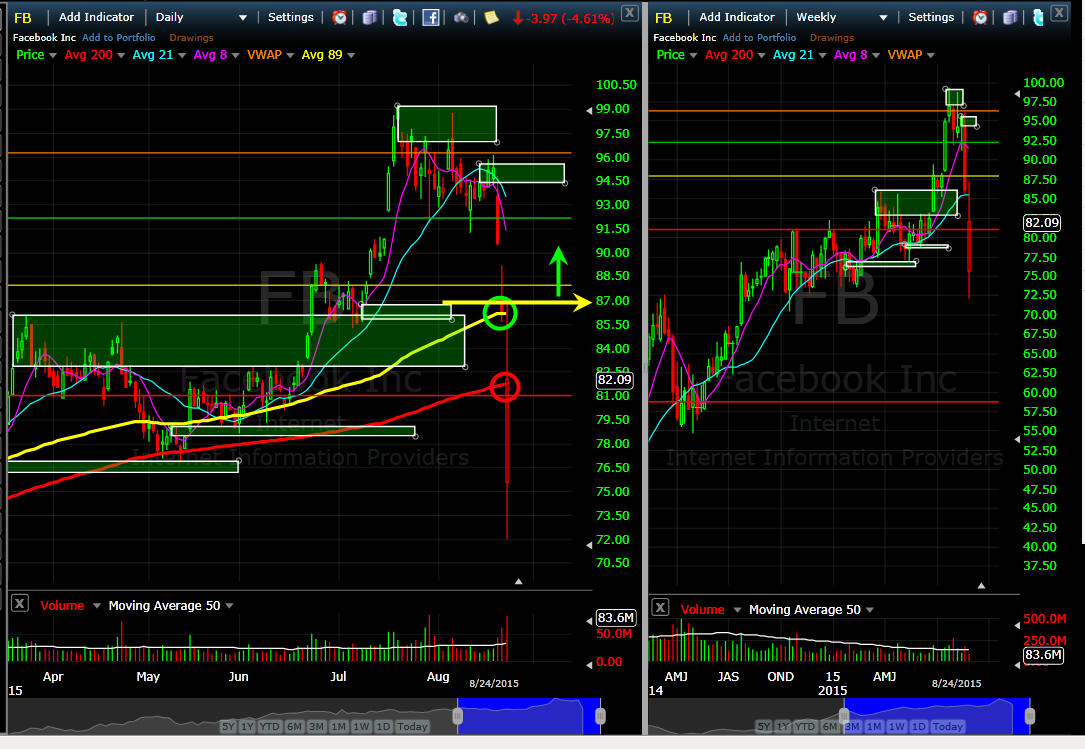Image resolution: width=1085 pixels, height=749 pixels.
Task: Click the database stack icon in Weekly chart
Action: 1010,17
